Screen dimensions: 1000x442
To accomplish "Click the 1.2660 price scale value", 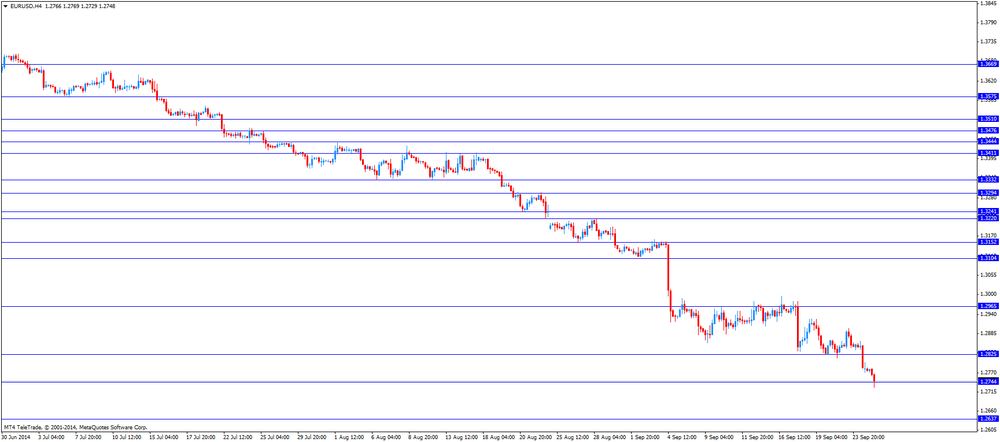I will (x=988, y=410).
